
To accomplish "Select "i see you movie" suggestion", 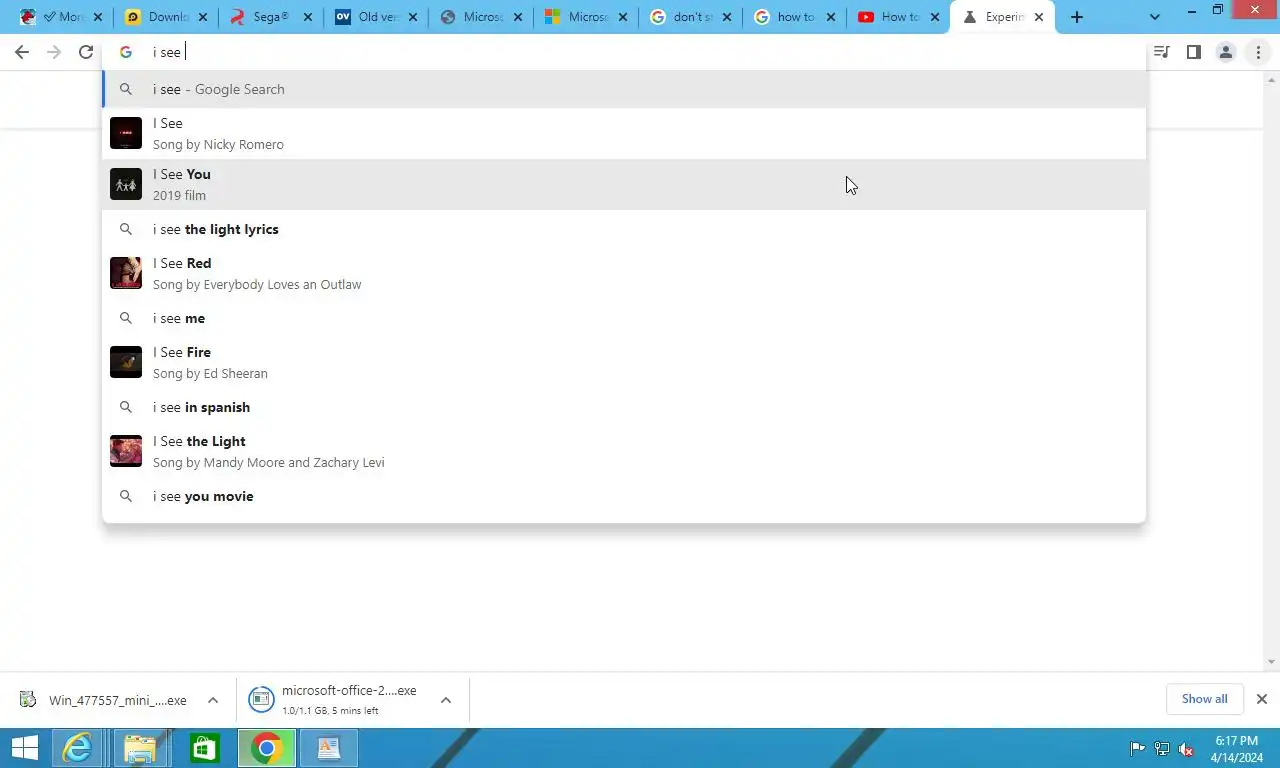I will pos(624,496).
